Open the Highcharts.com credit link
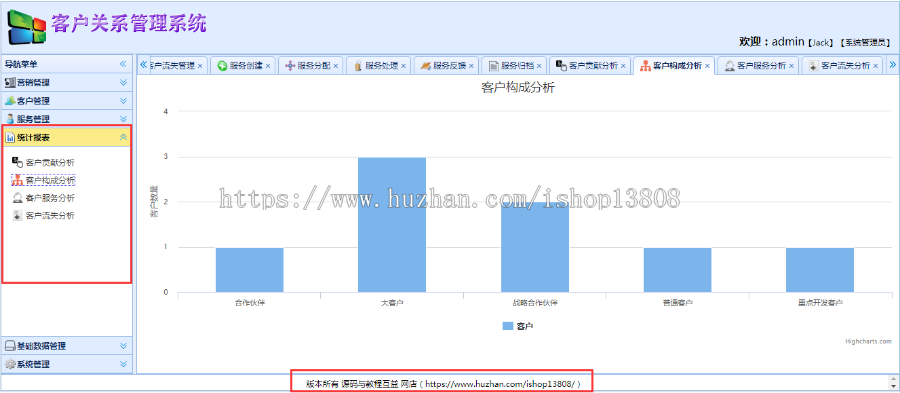The height and width of the screenshot is (393, 900). (x=868, y=341)
